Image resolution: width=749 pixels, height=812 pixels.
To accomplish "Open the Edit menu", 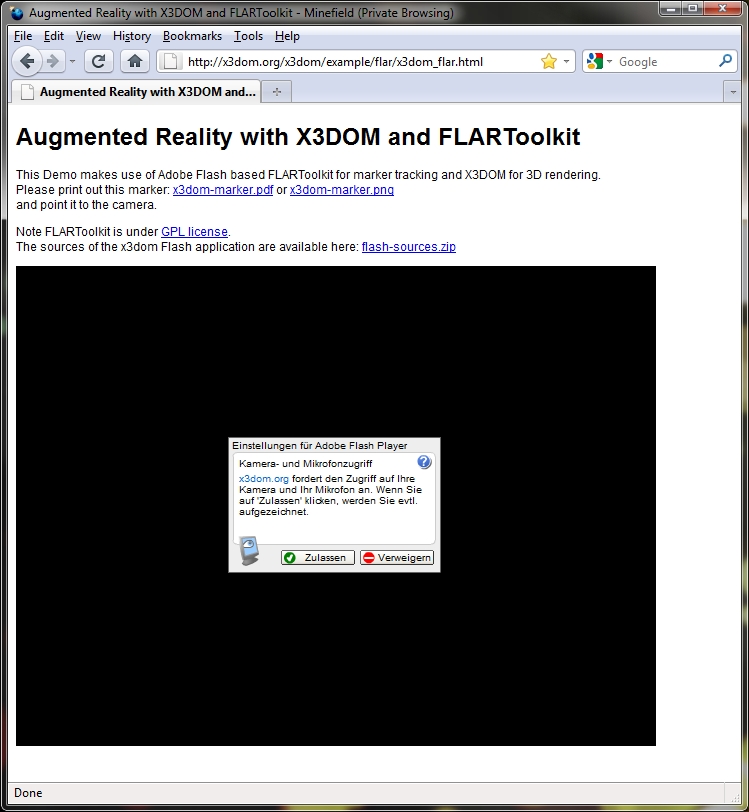I will pyautogui.click(x=53, y=36).
